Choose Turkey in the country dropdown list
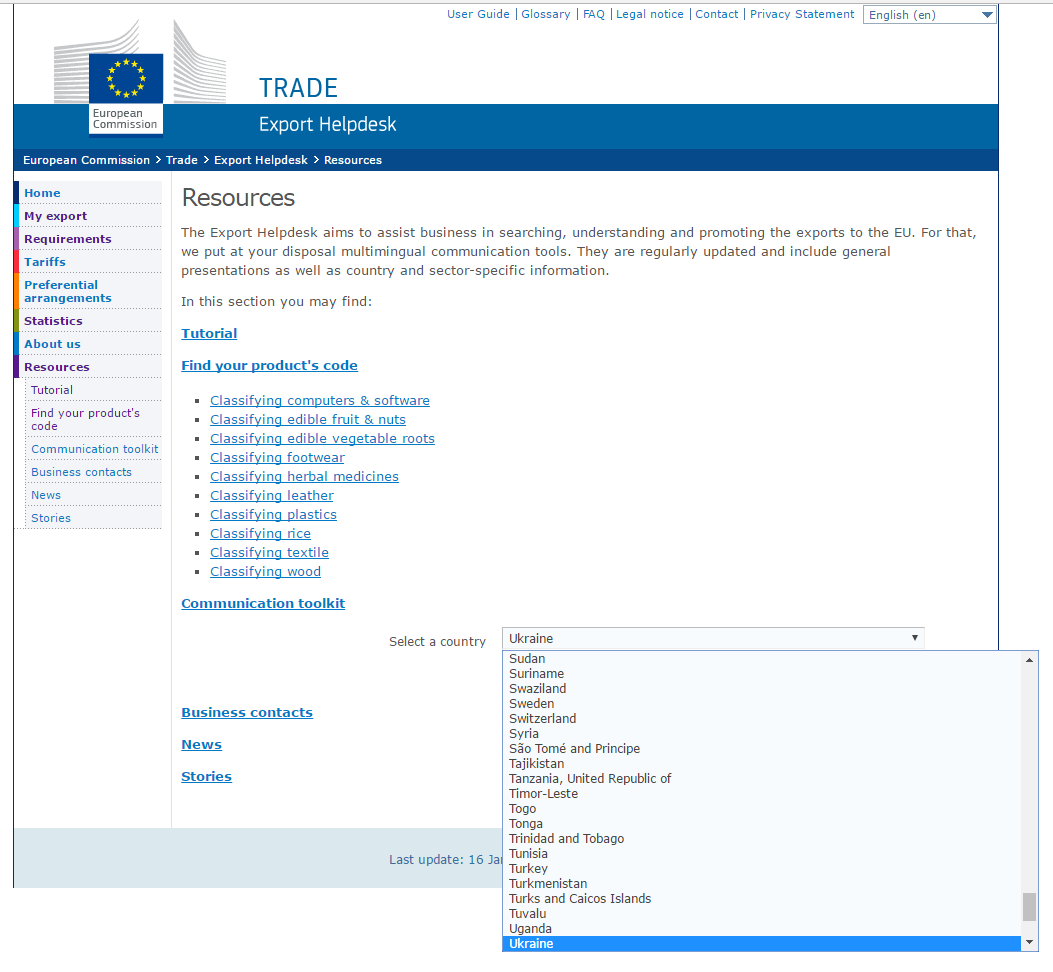1053x972 pixels. pos(528,869)
